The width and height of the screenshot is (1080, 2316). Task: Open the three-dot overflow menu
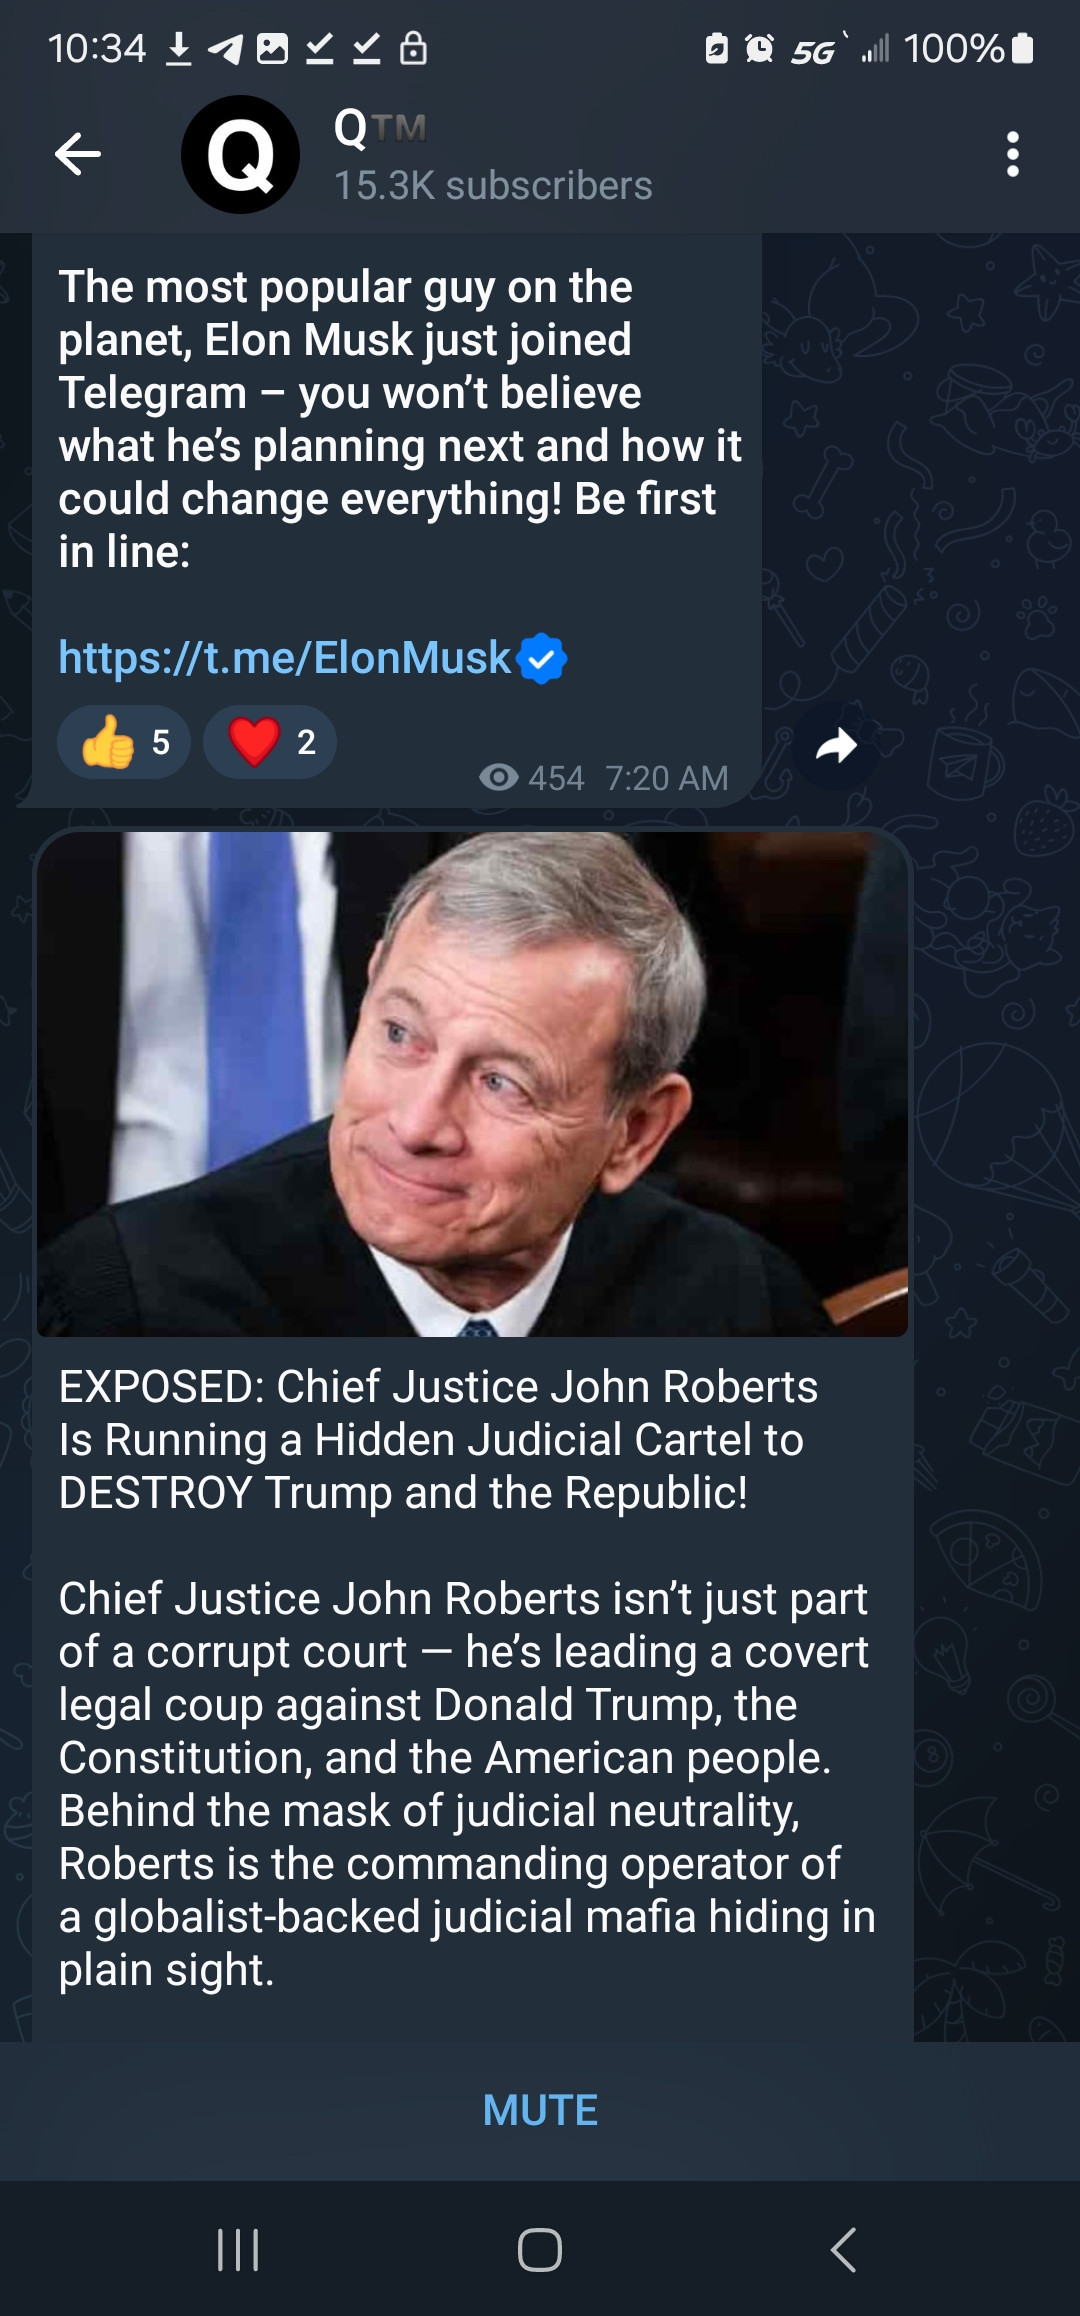click(1012, 154)
